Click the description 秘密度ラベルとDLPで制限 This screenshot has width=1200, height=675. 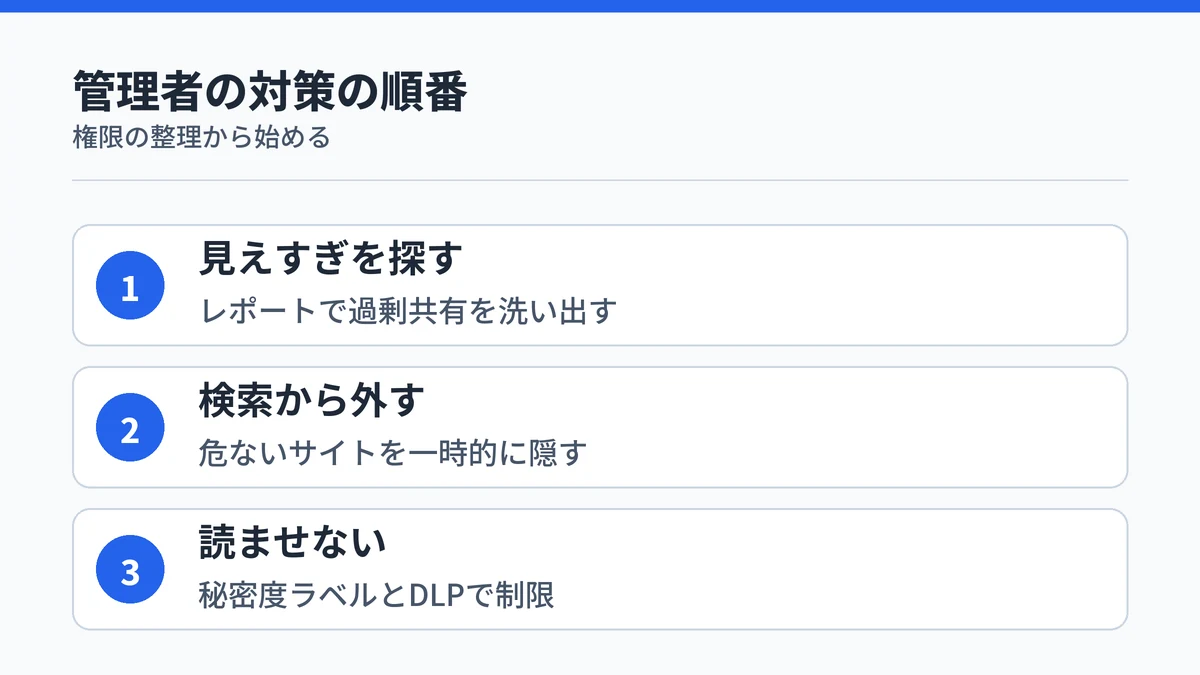(376, 596)
